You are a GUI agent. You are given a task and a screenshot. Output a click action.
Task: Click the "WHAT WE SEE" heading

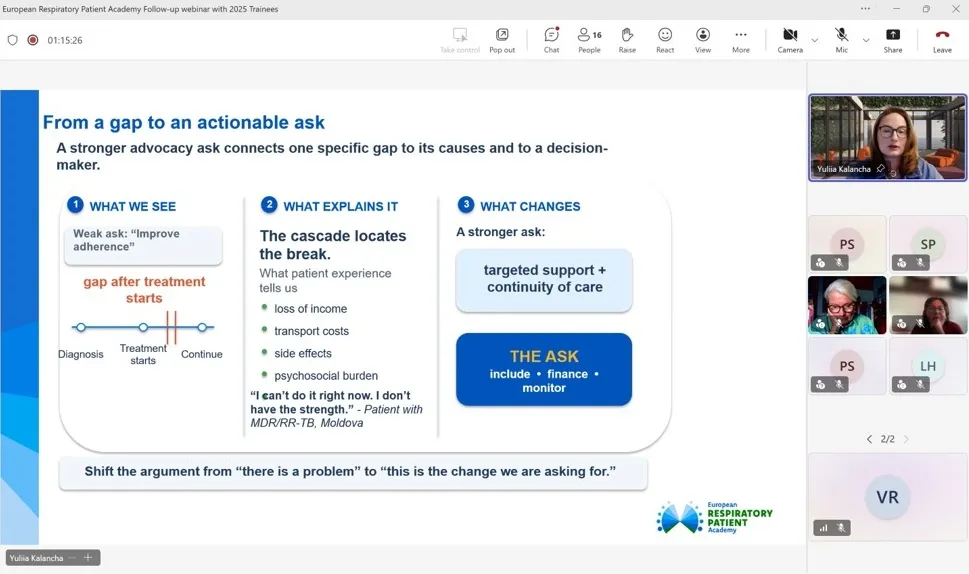pos(132,206)
